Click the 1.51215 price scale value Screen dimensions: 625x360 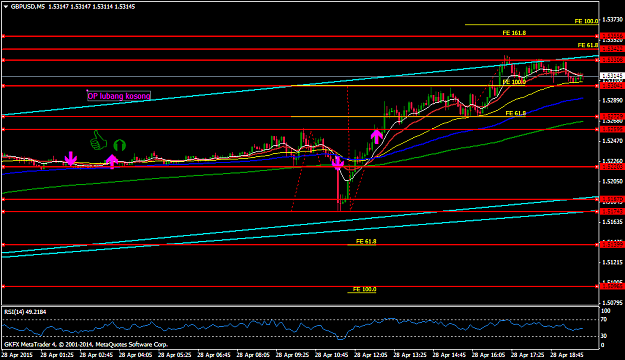coord(613,262)
